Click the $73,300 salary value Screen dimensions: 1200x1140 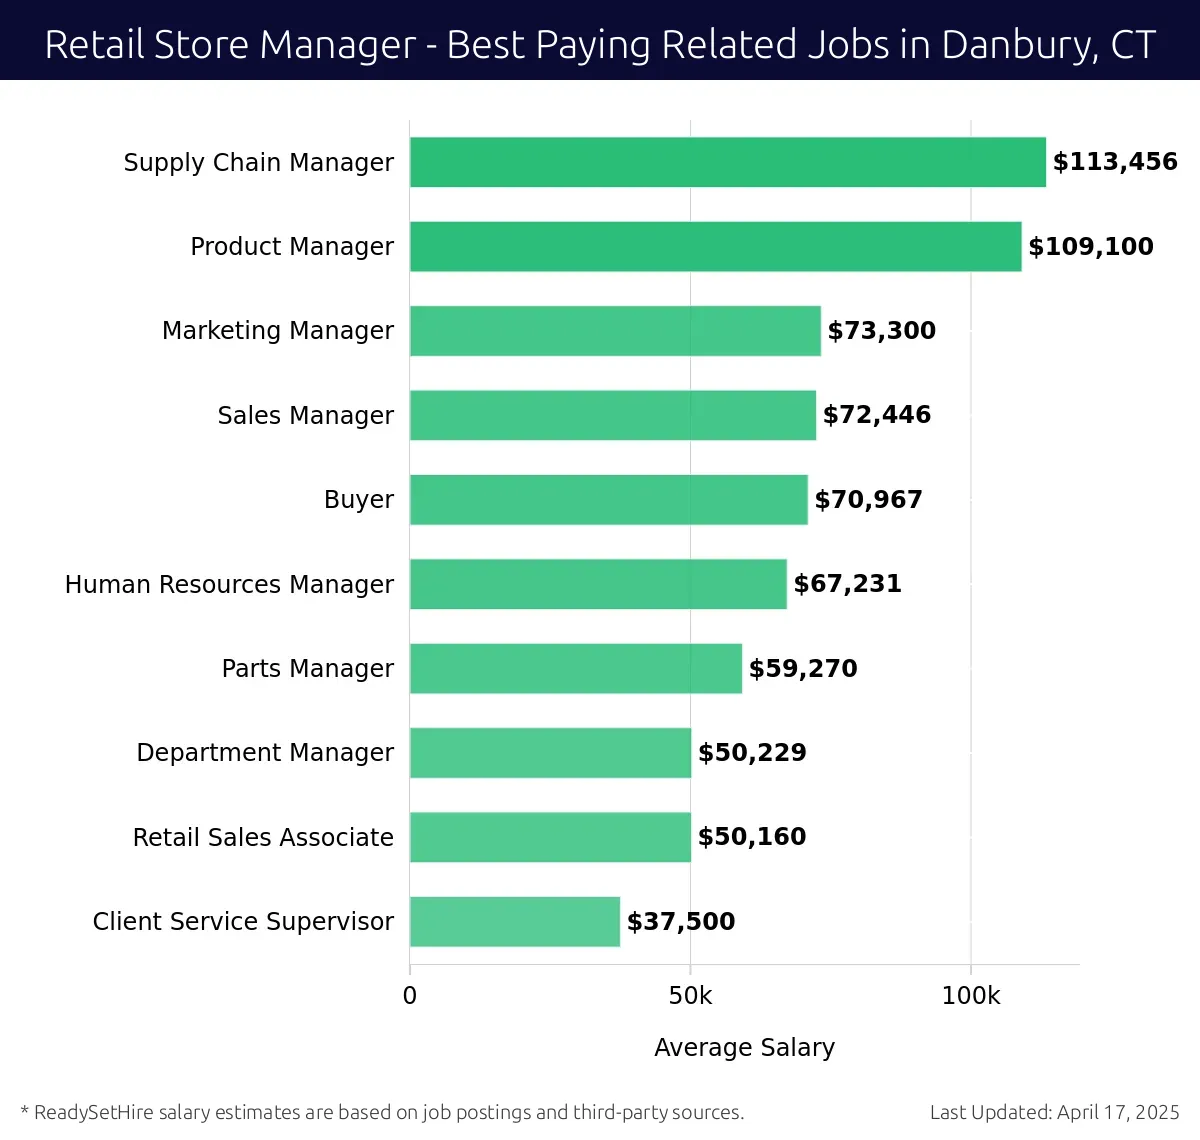pos(882,331)
